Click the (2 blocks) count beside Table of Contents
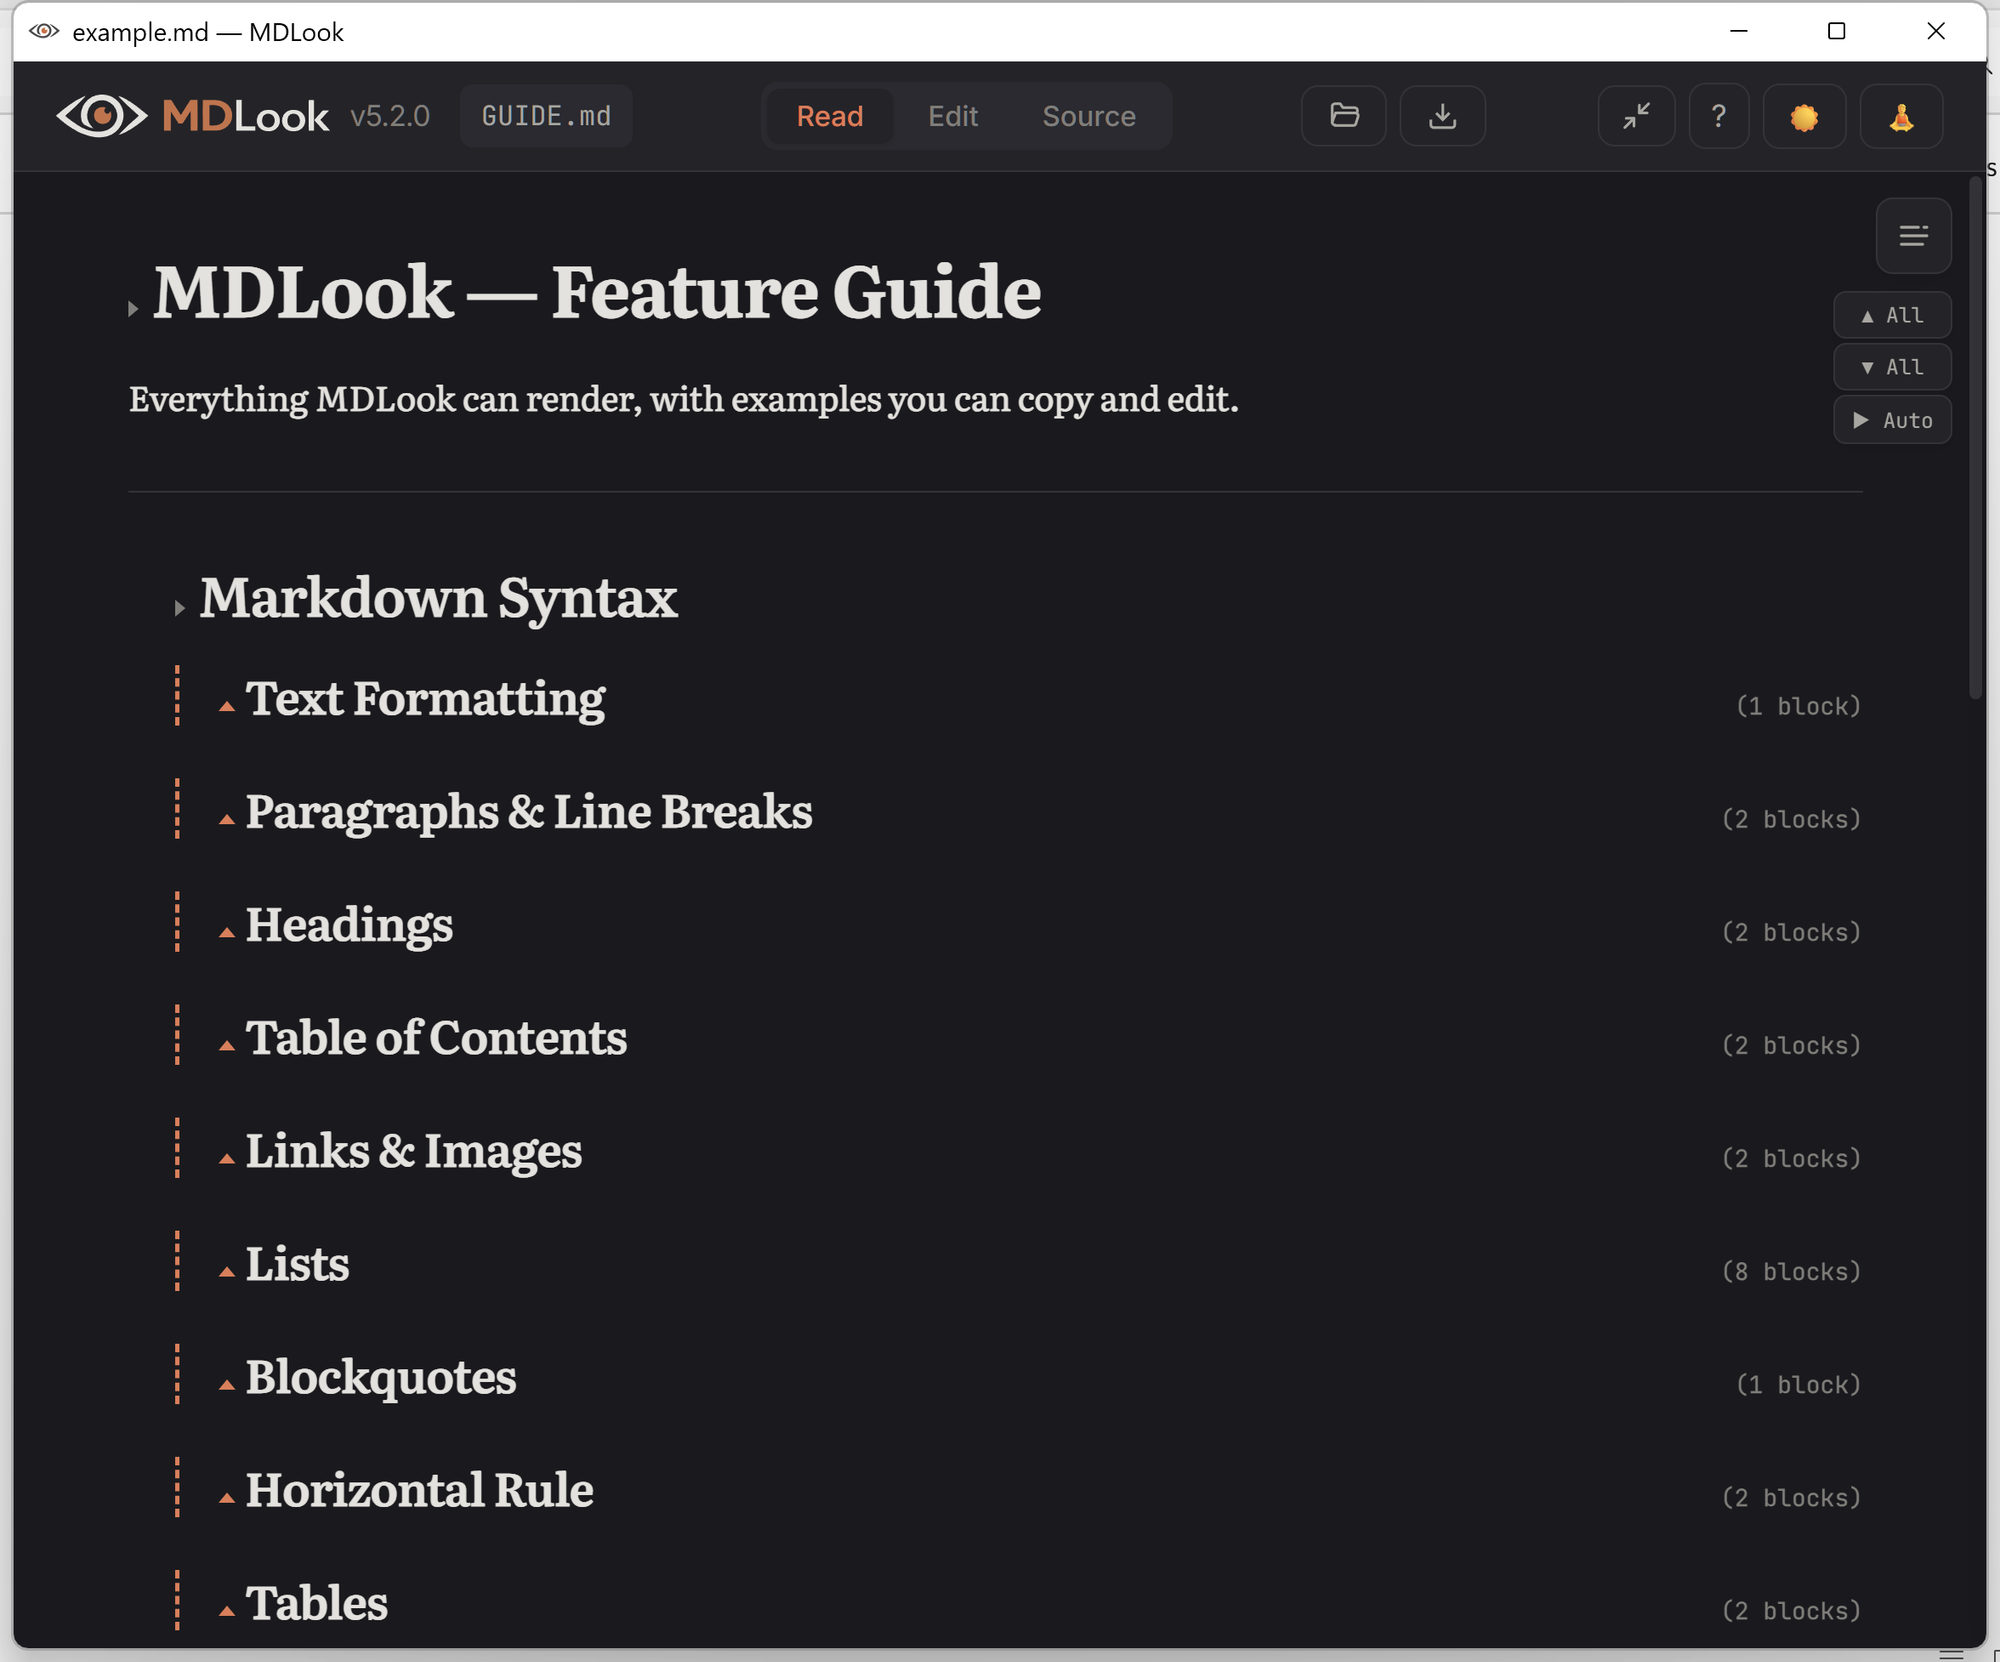The height and width of the screenshot is (1662, 2000). tap(1791, 1045)
